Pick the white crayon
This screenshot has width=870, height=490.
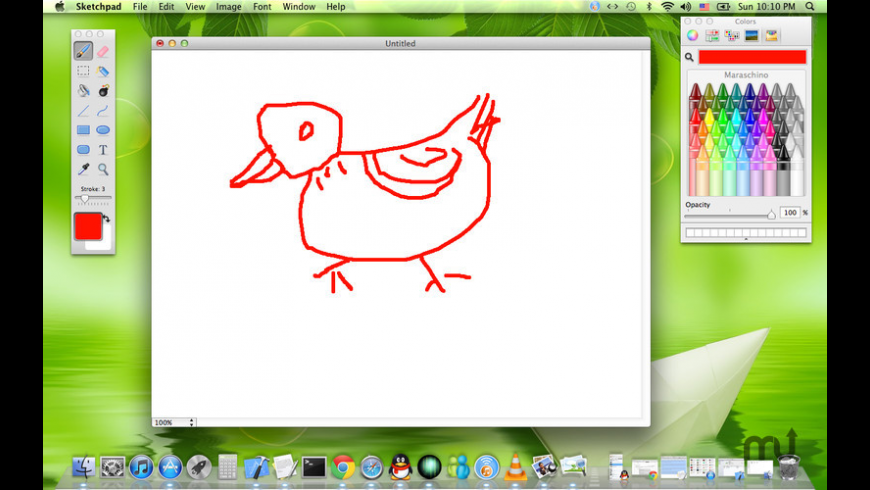[797, 172]
